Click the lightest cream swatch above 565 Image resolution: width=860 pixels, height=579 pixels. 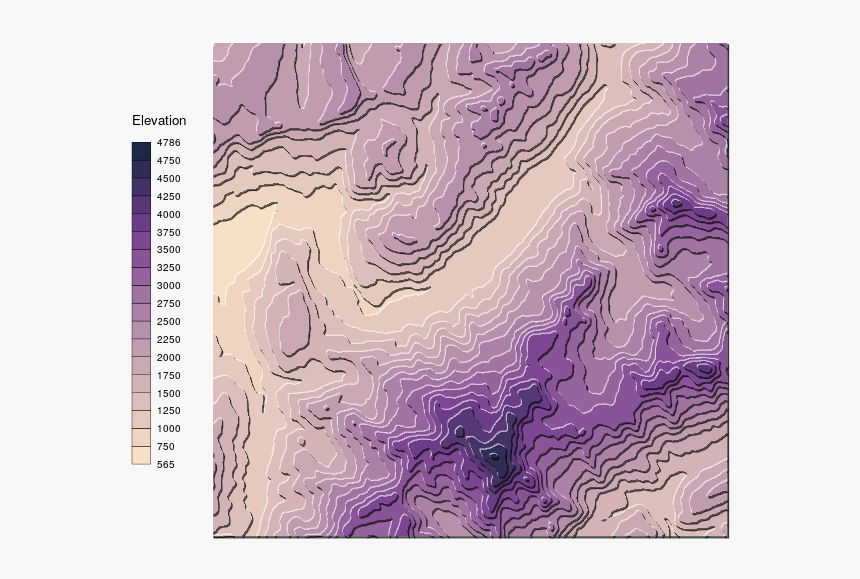(x=141, y=456)
